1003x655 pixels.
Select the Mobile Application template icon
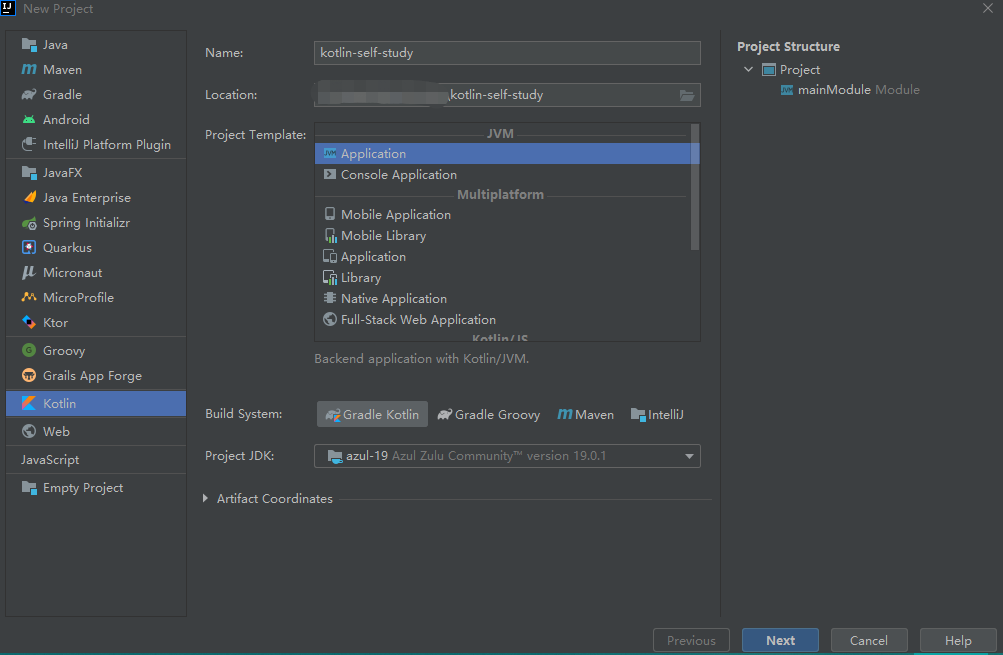point(329,214)
